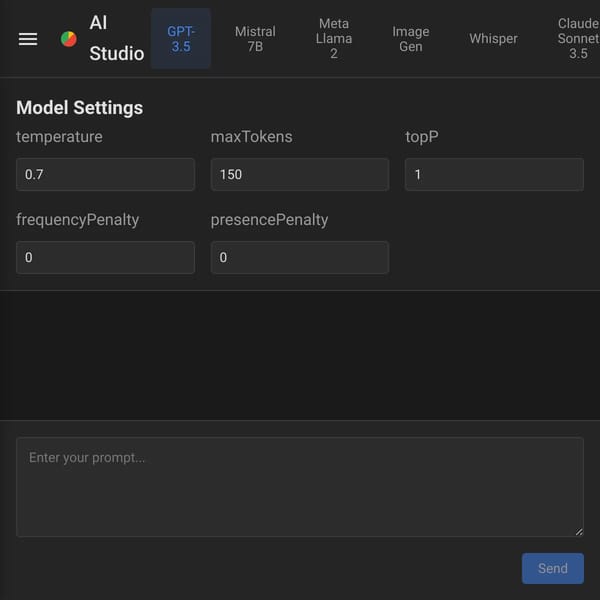This screenshot has width=600, height=600.
Task: Click the Send button
Action: (553, 568)
